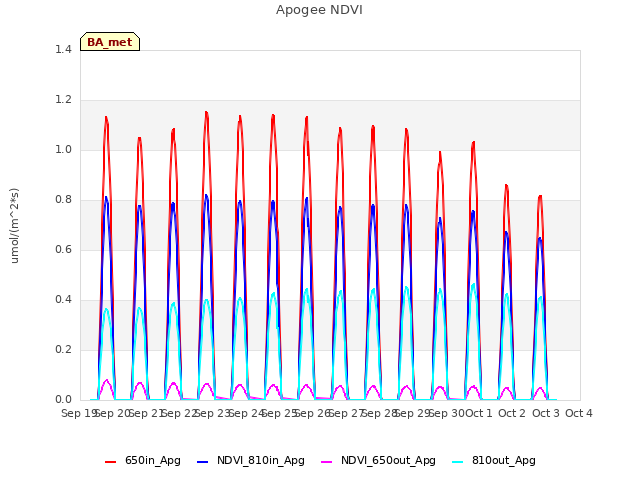640x480 pixels.
Task: Click the magenta peak of the Sep 20 curve
Action: (x=107, y=380)
